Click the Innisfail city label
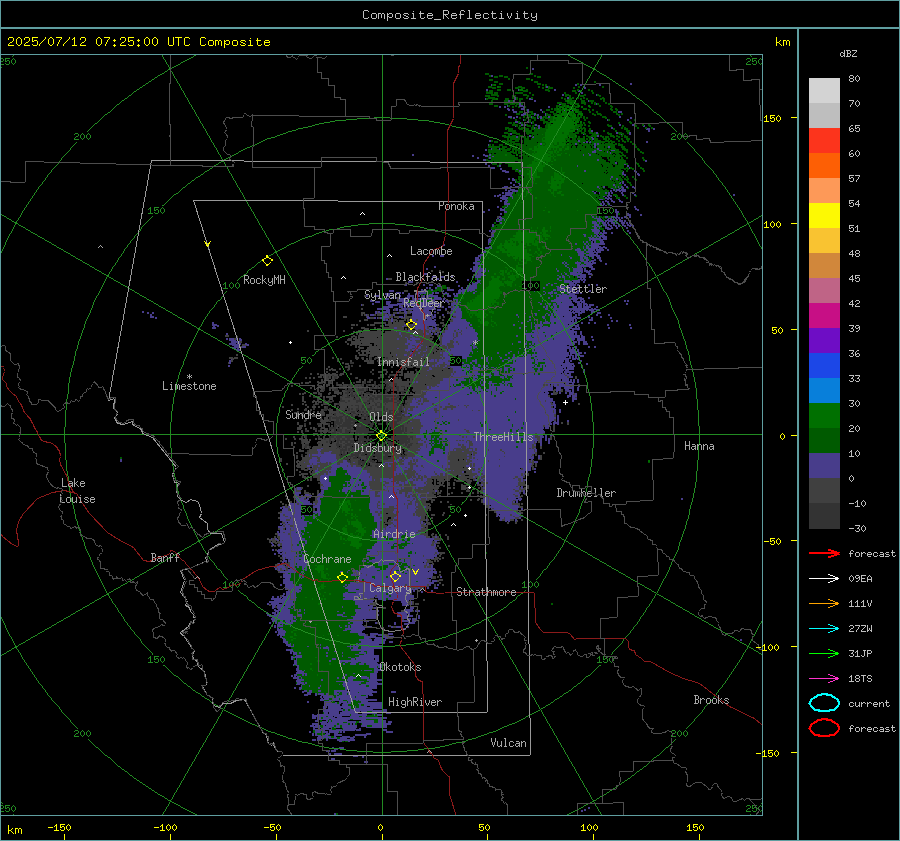900x841 pixels. pos(403,362)
